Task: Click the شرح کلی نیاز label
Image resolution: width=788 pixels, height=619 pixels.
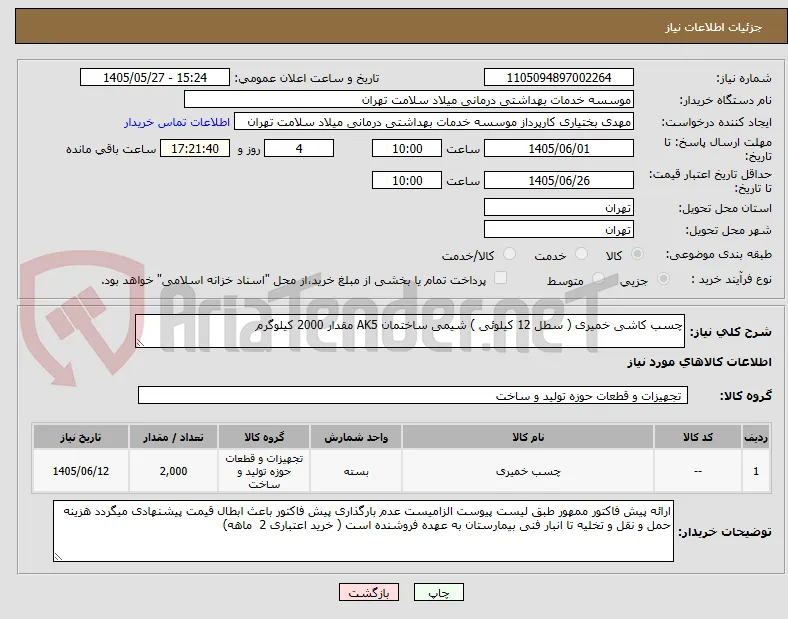Action: pyautogui.click(x=731, y=332)
